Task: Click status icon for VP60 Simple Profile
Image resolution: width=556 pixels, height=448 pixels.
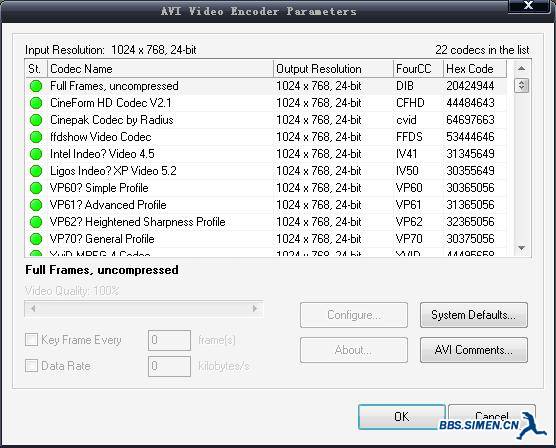Action: point(36,188)
